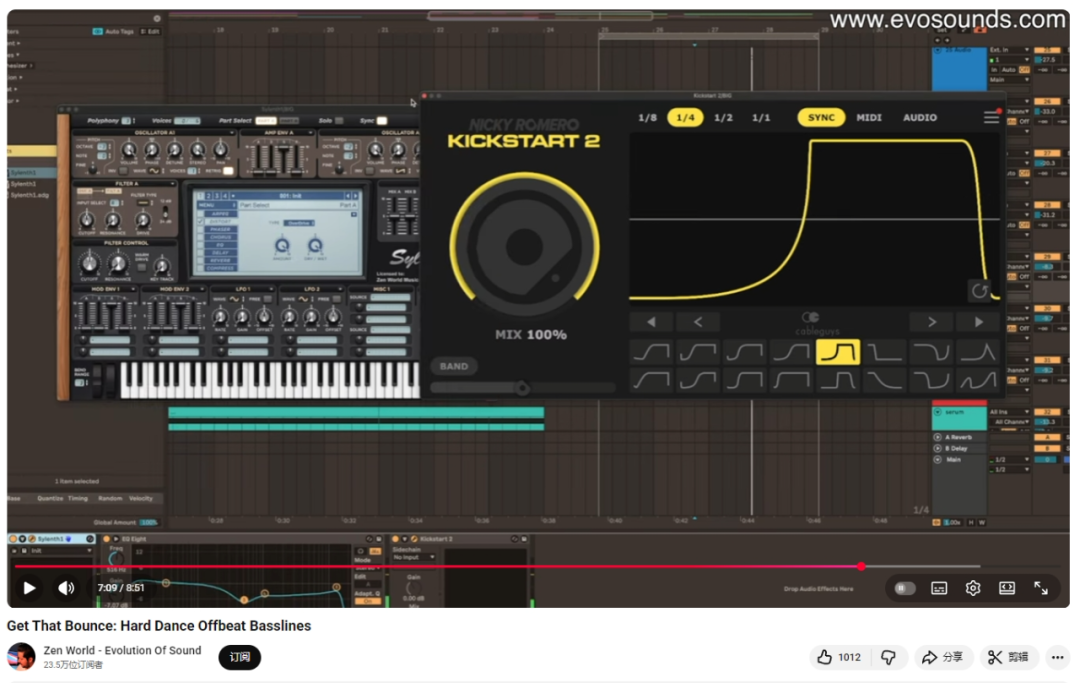
Task: Open the All Ins input dropdown
Action: (x=1010, y=412)
